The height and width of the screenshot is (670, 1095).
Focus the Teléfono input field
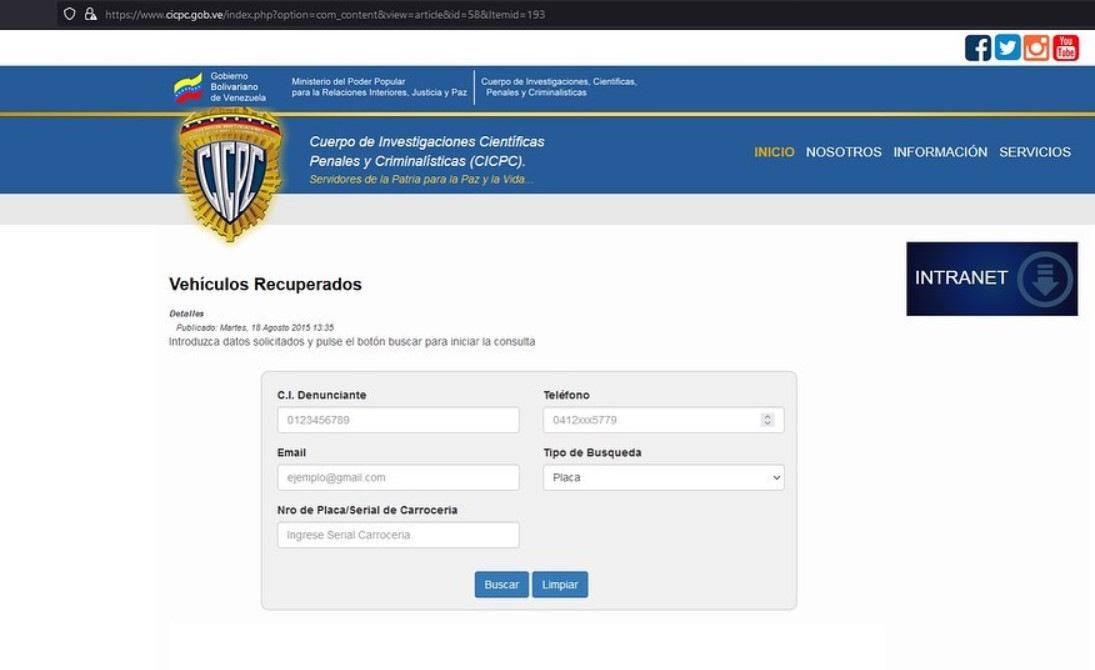[663, 420]
